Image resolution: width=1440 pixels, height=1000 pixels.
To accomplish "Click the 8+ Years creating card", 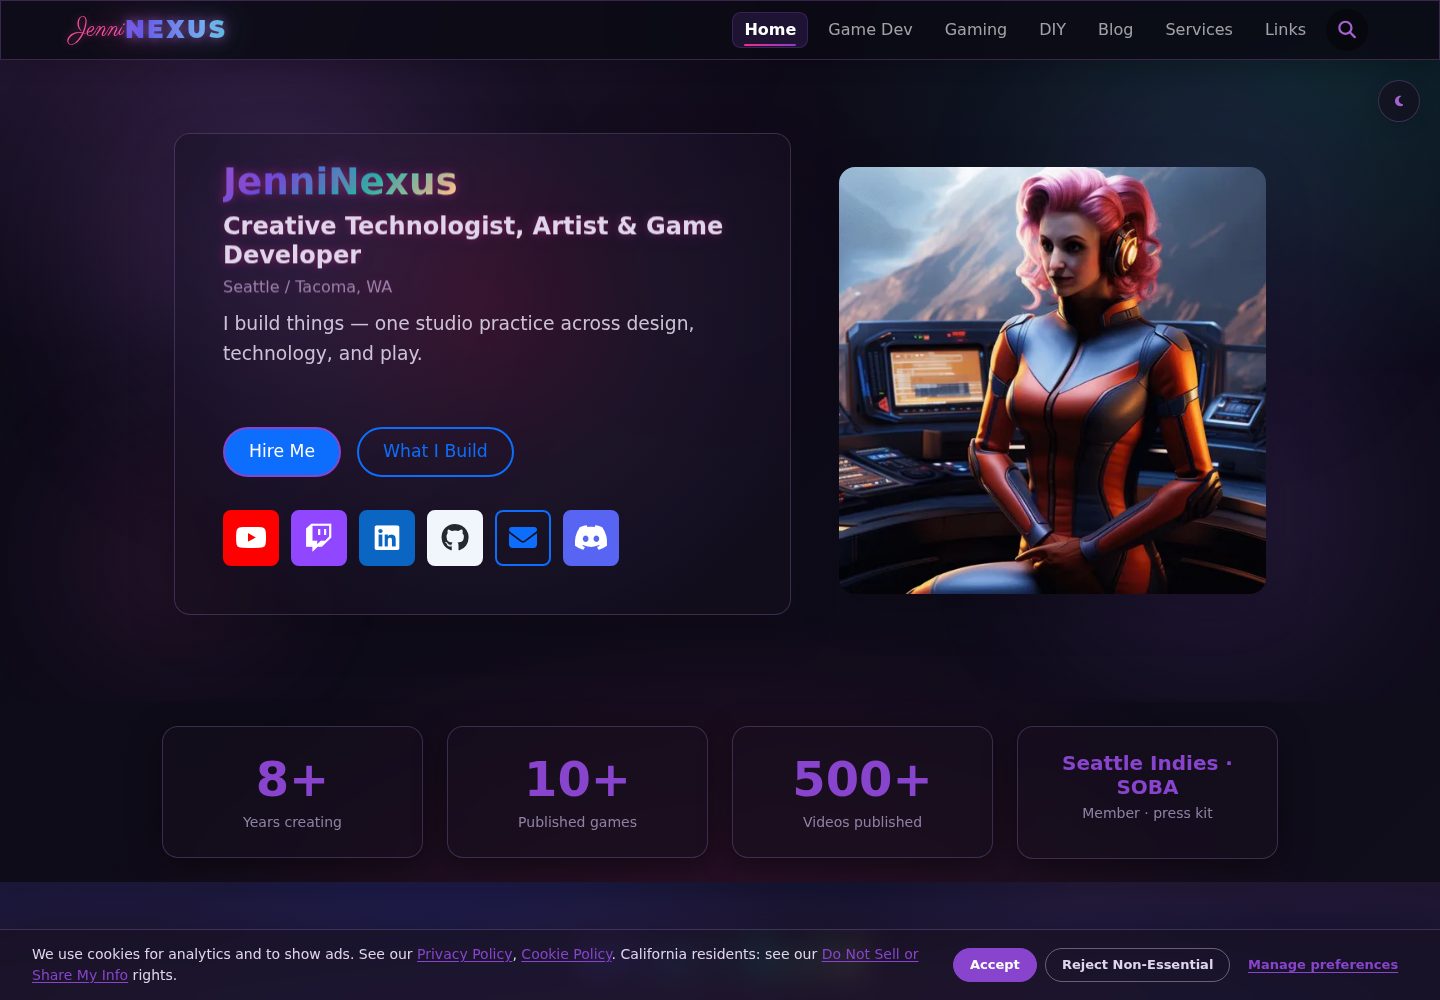I will pyautogui.click(x=292, y=792).
